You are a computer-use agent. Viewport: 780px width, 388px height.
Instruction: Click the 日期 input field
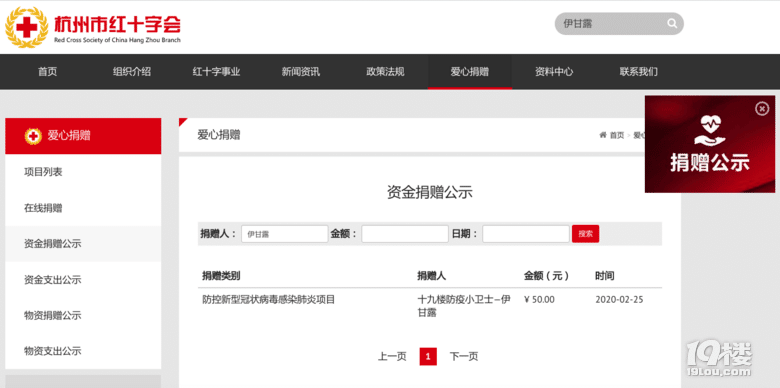click(x=526, y=234)
